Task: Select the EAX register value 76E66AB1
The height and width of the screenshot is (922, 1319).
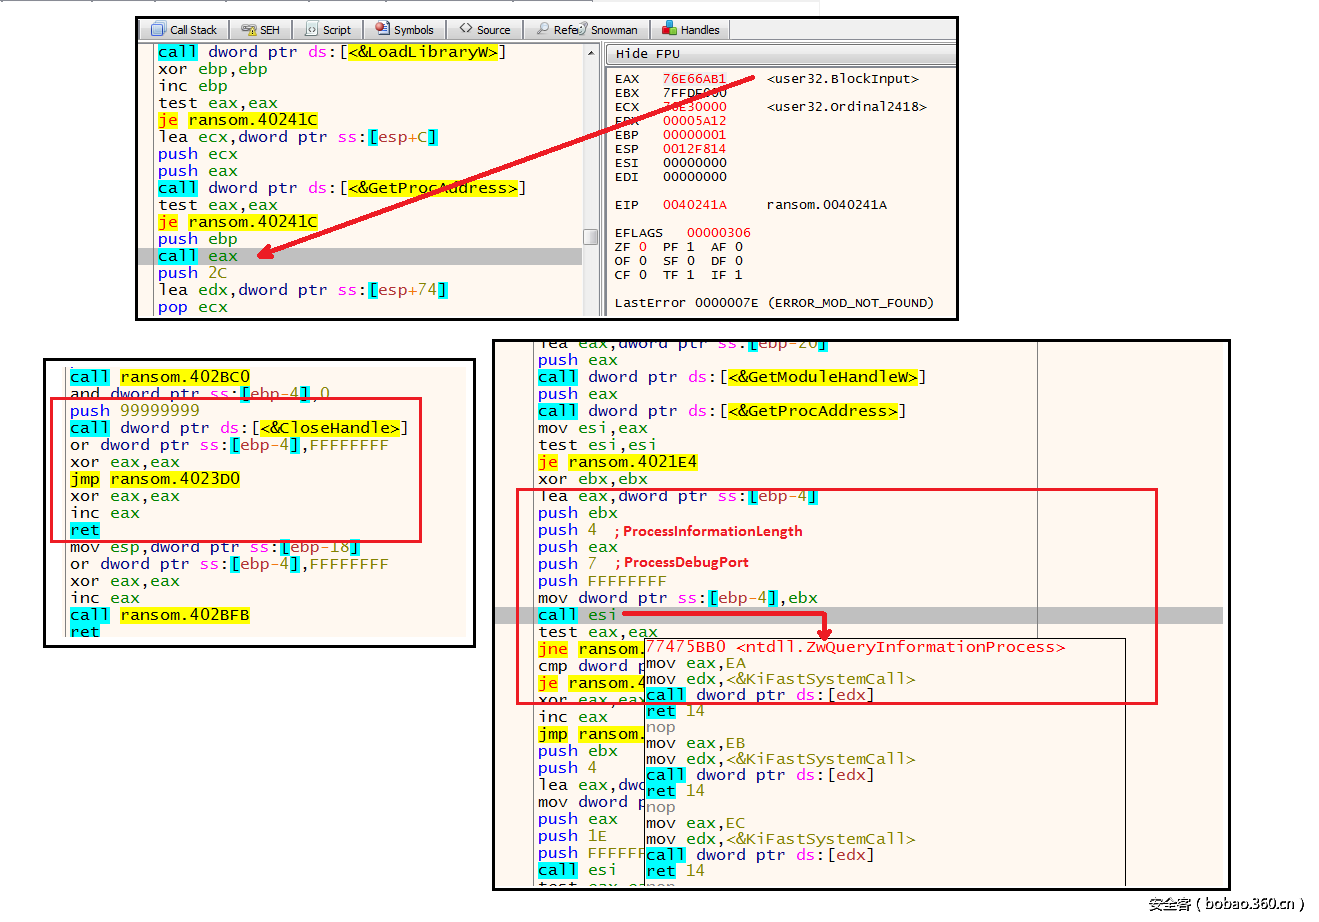Action: click(x=694, y=79)
